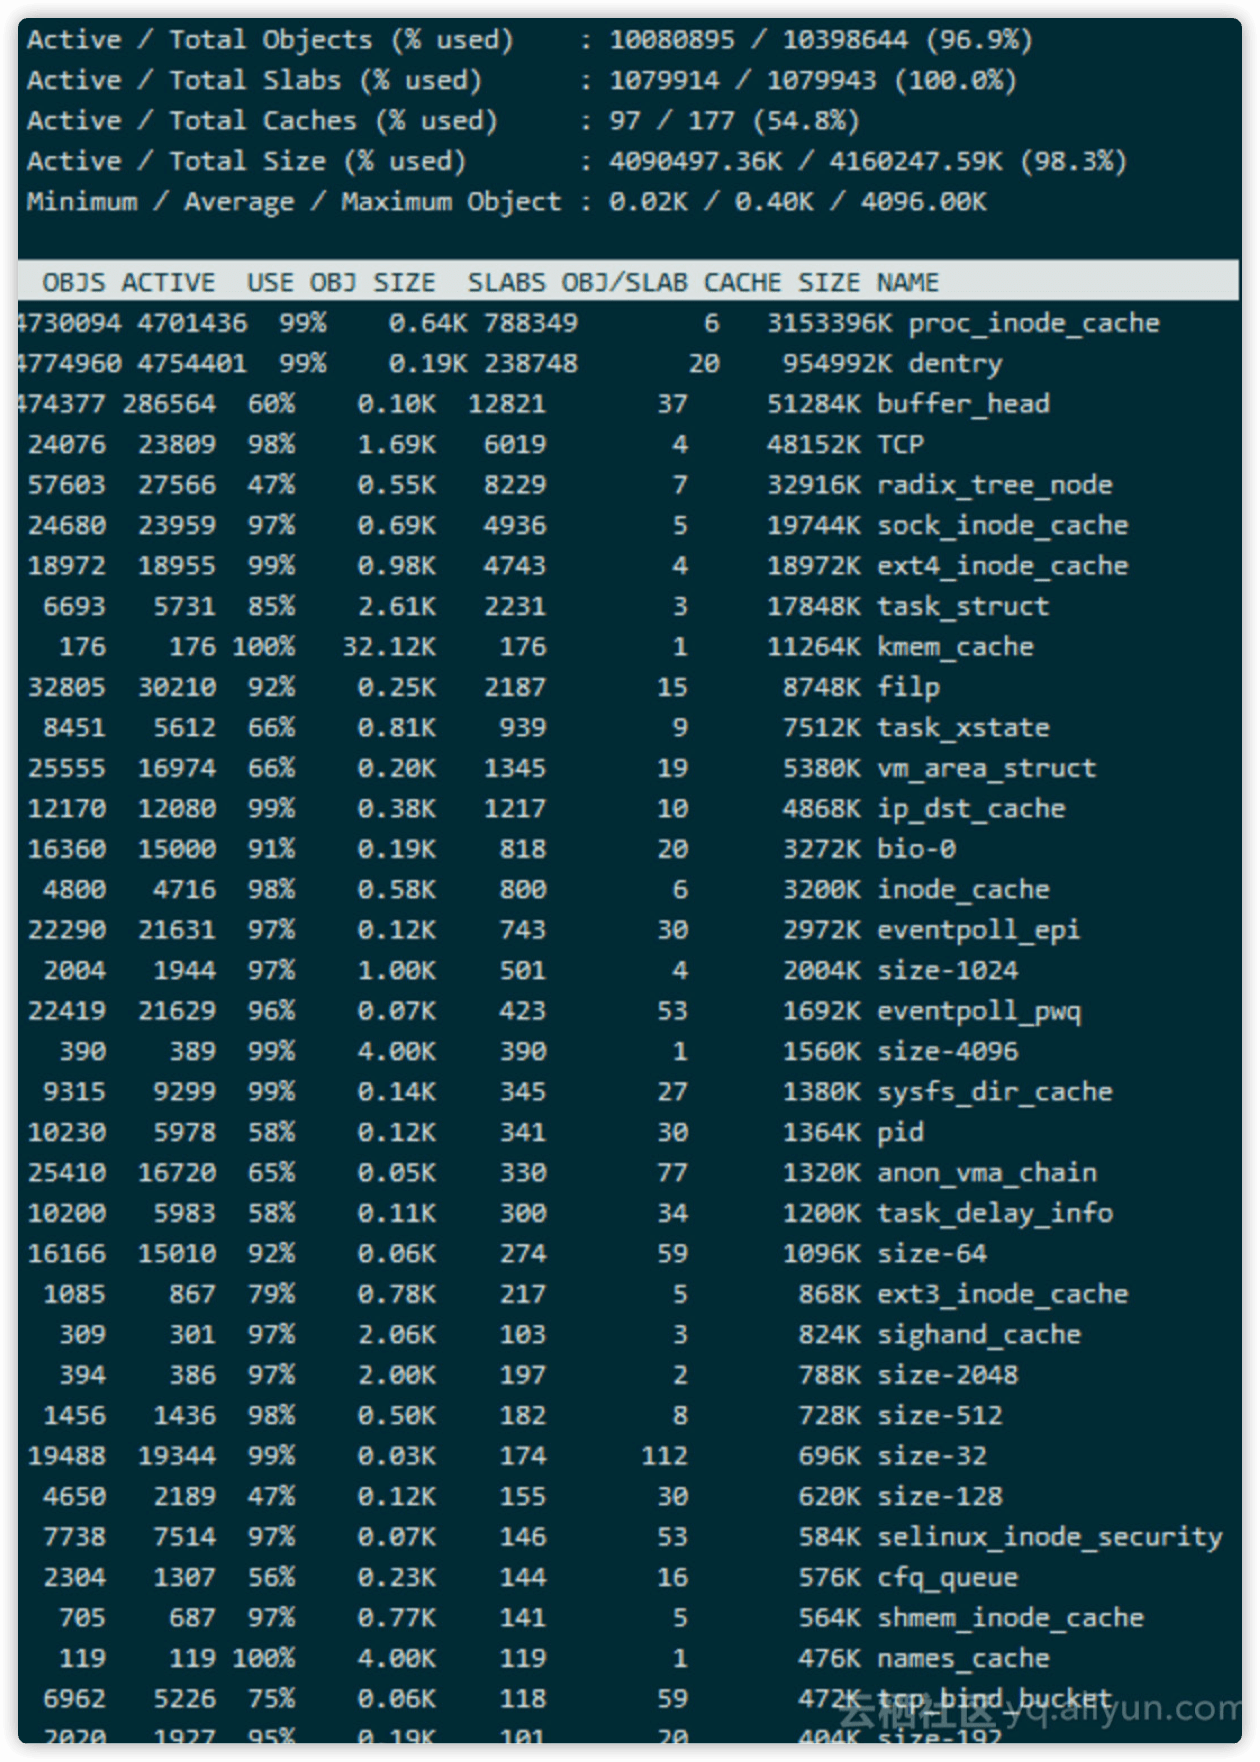
Task: Click the OBJ/SLAB column header
Action: 624,283
